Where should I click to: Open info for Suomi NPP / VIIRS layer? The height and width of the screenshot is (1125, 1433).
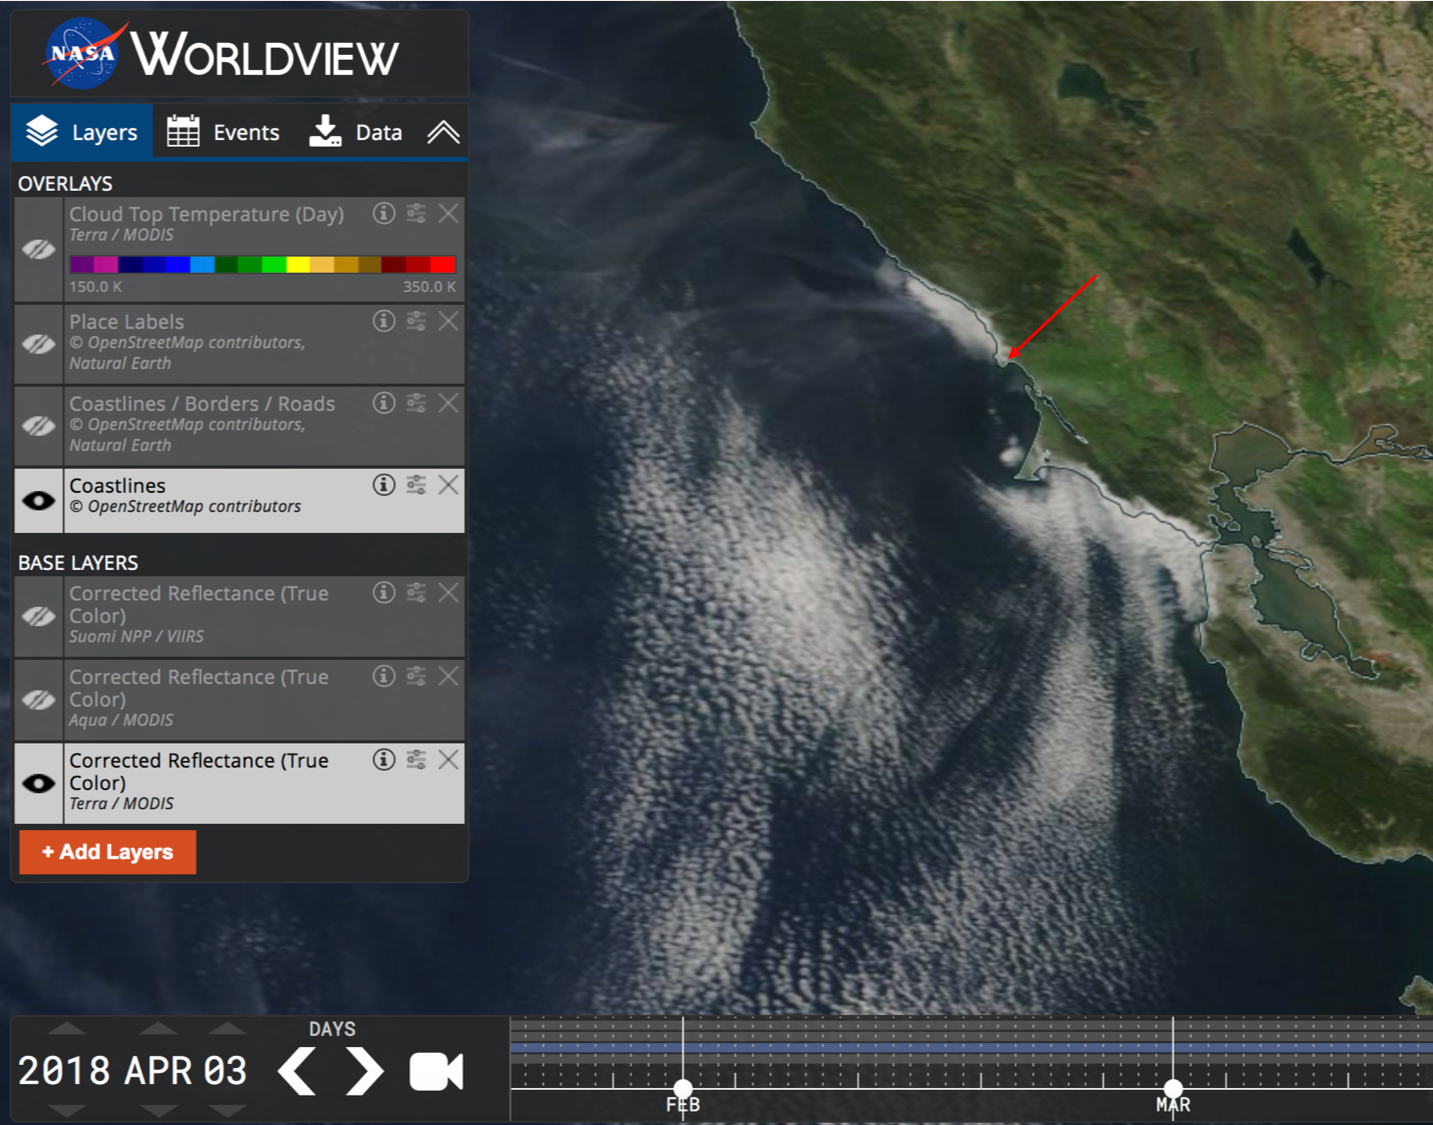pyautogui.click(x=384, y=592)
